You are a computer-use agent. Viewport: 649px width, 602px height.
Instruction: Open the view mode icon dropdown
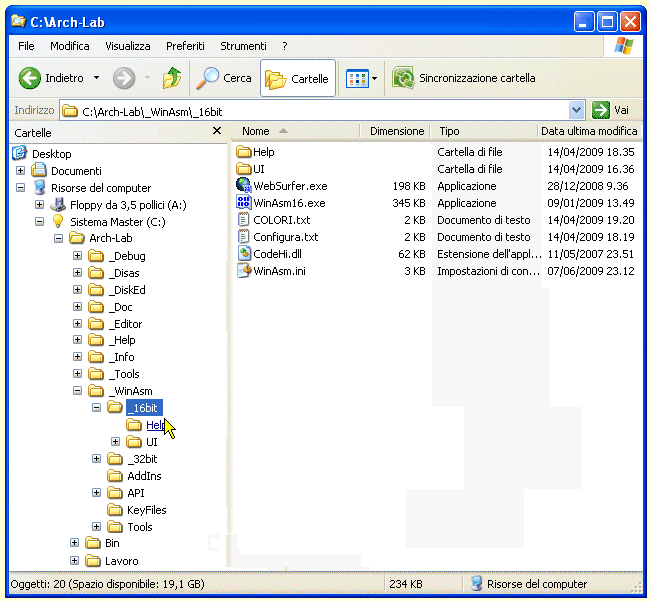click(x=361, y=78)
